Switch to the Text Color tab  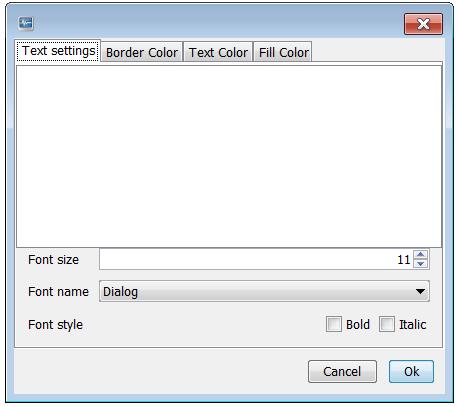(218, 52)
